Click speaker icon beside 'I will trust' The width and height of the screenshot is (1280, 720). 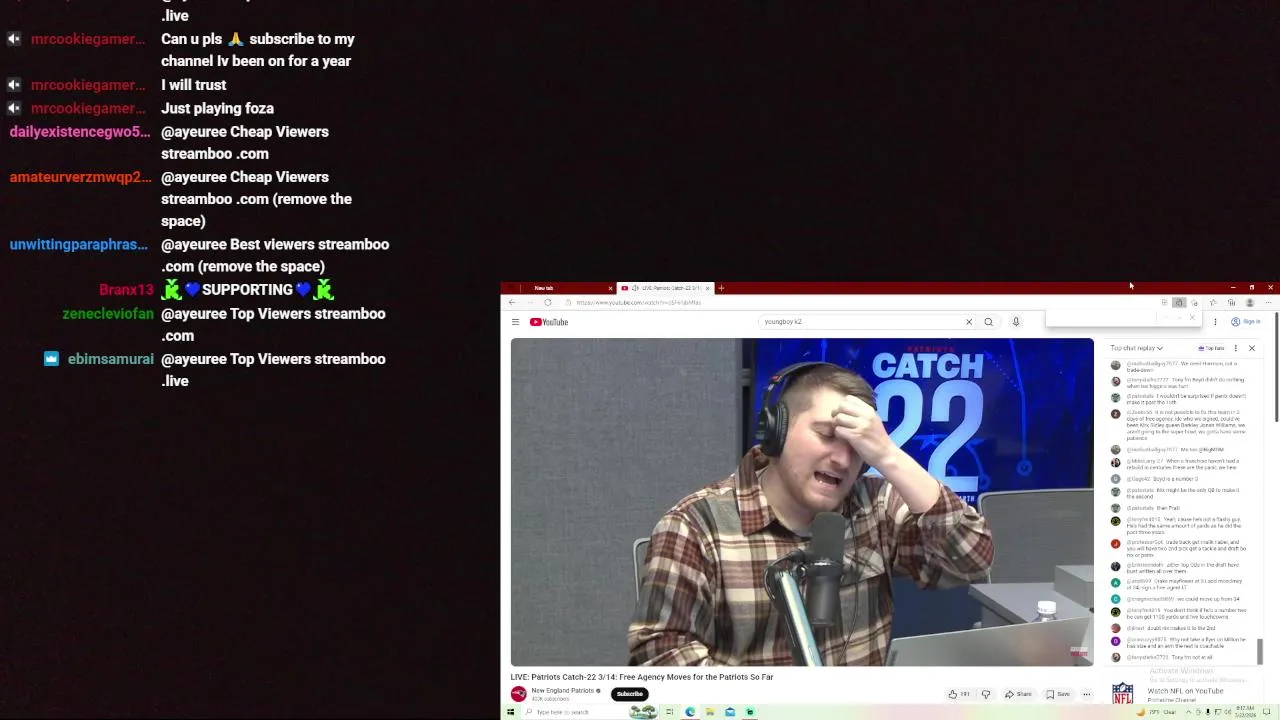pyautogui.click(x=14, y=85)
